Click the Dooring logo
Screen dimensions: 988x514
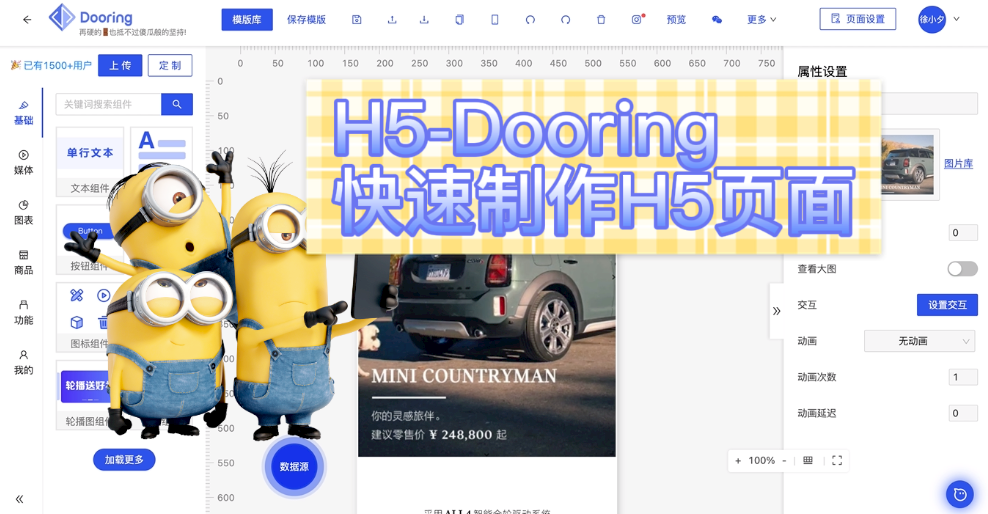click(90, 18)
